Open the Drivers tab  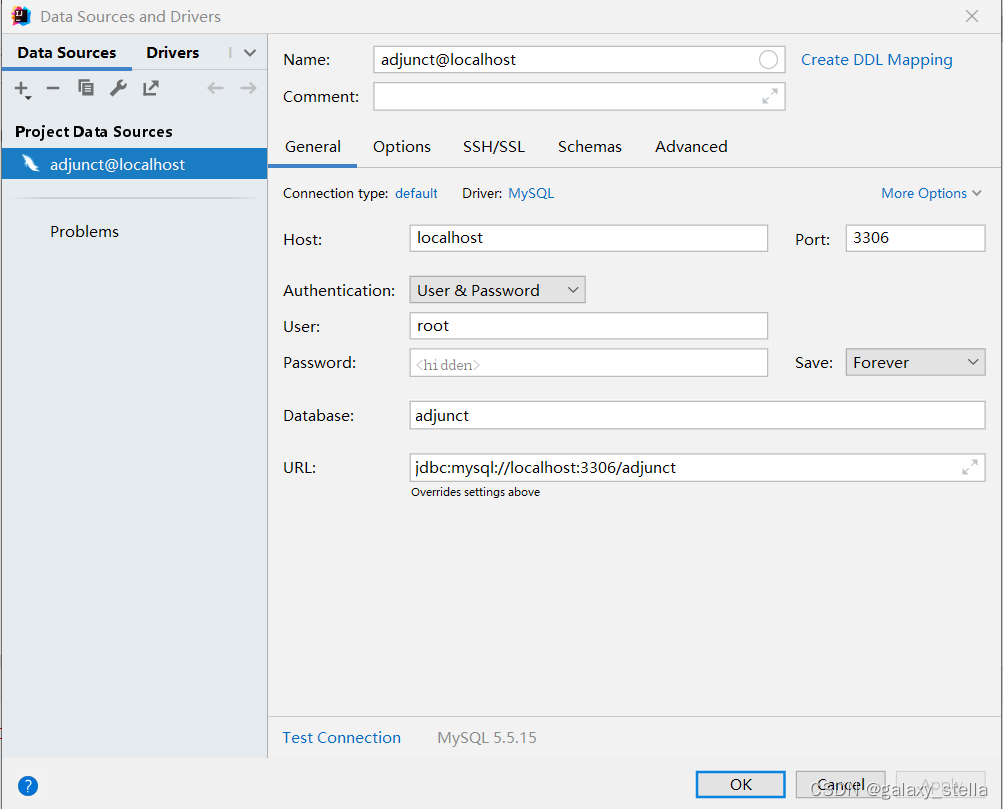[x=172, y=52]
